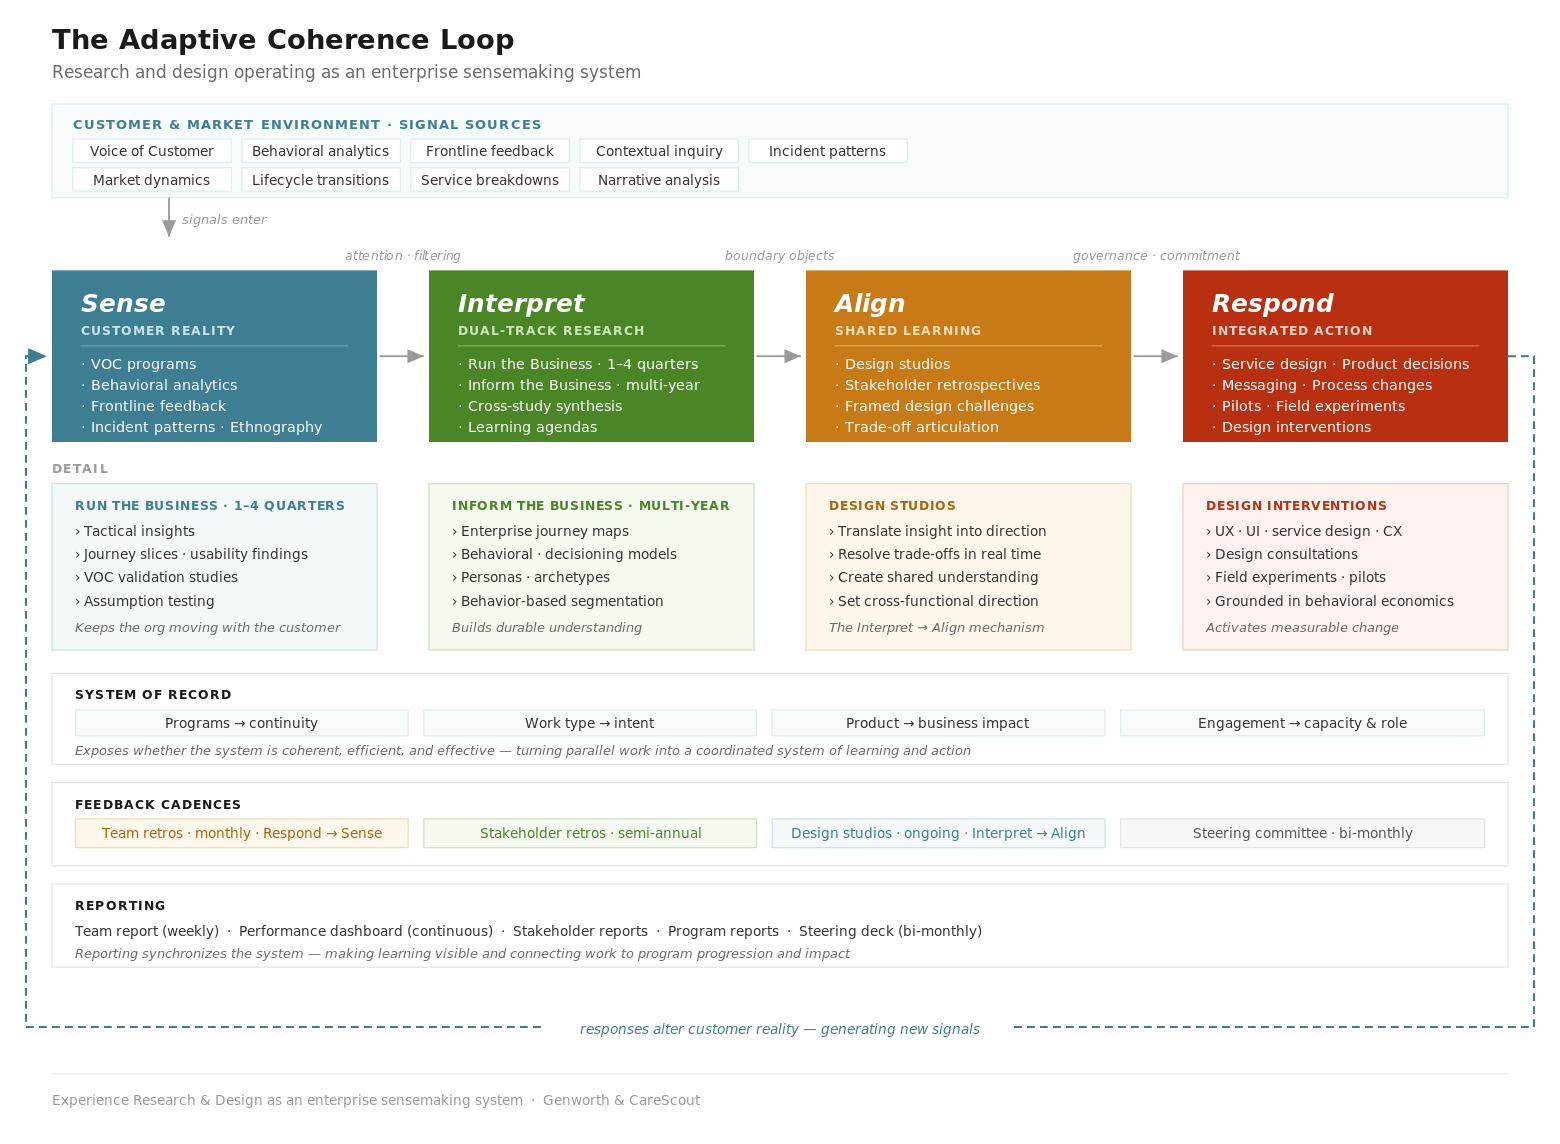Click 'Set cross-functional direction' item
This screenshot has width=1560, height=1144.
[937, 601]
